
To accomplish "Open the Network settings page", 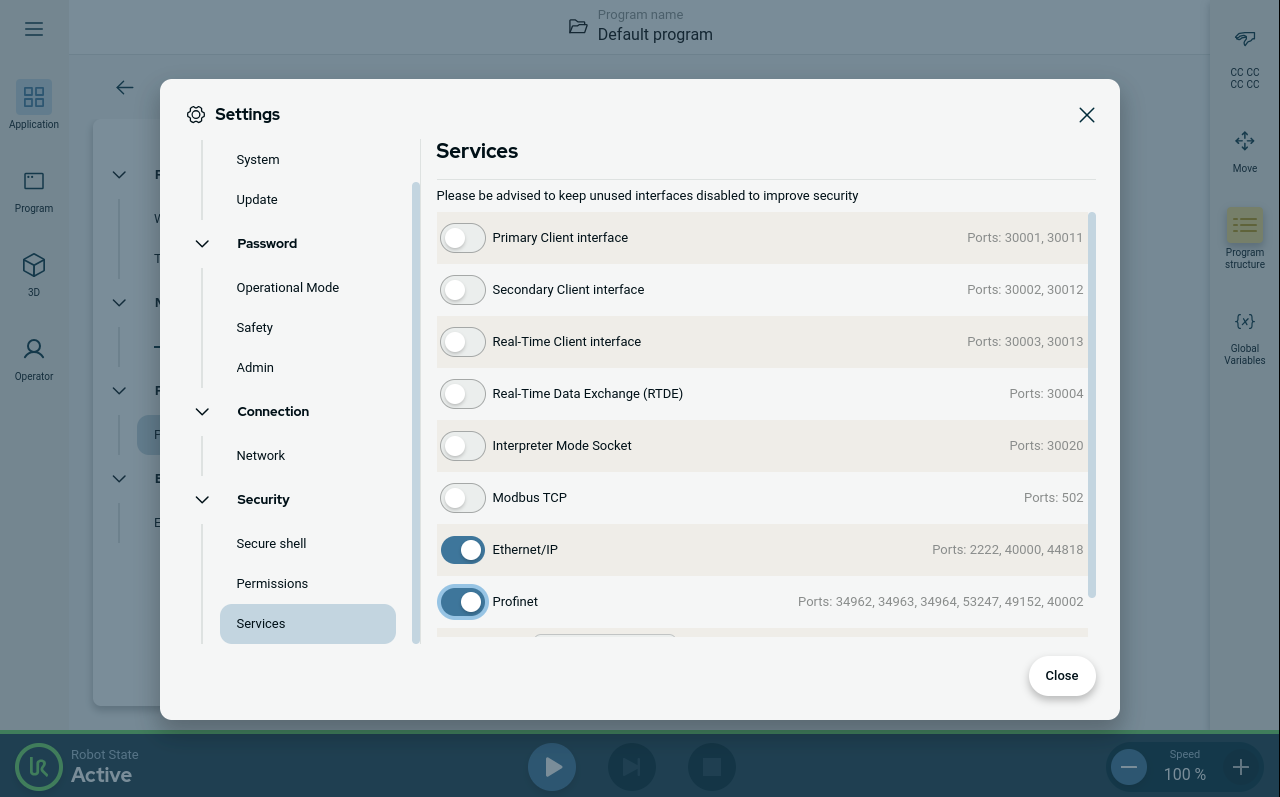I will pyautogui.click(x=261, y=456).
